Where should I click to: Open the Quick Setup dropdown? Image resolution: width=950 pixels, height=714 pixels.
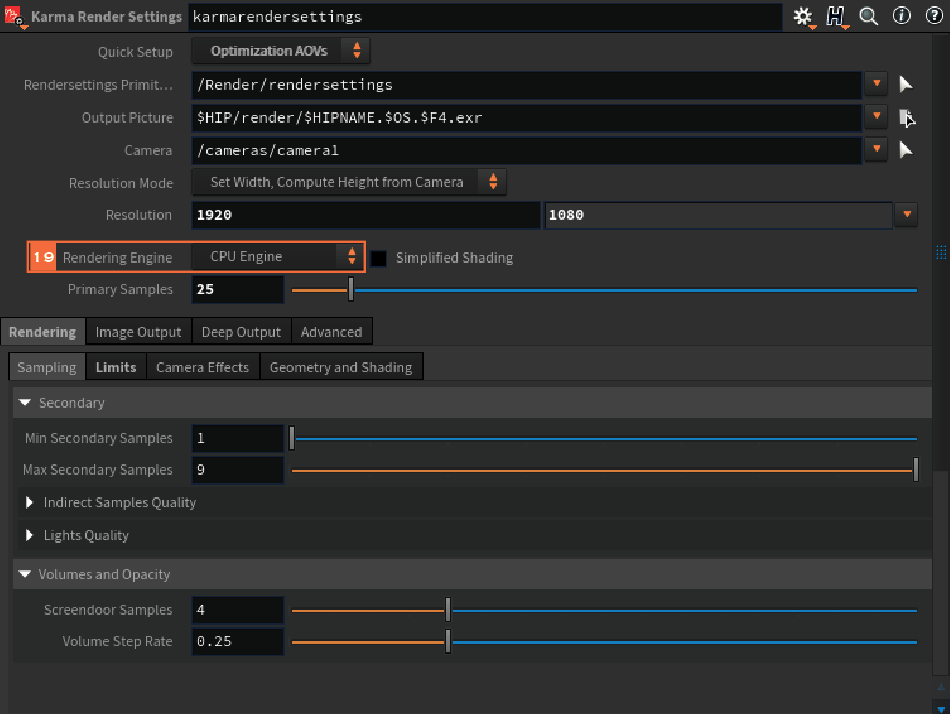[281, 51]
